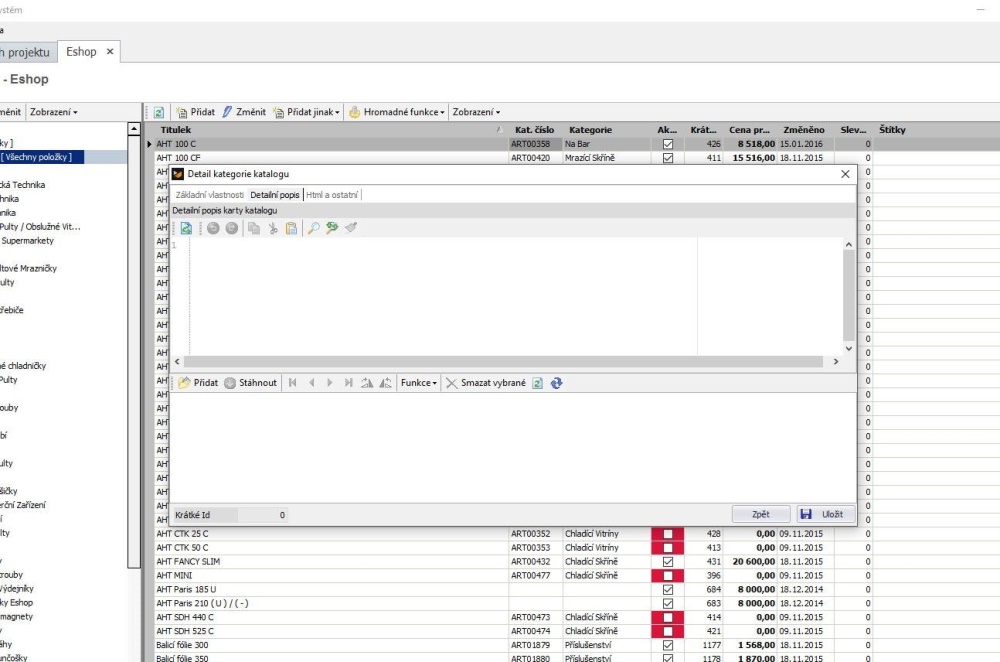Image resolution: width=1000 pixels, height=662 pixels.
Task: Click the sort ascending icon before Funkce
Action: coord(367,383)
